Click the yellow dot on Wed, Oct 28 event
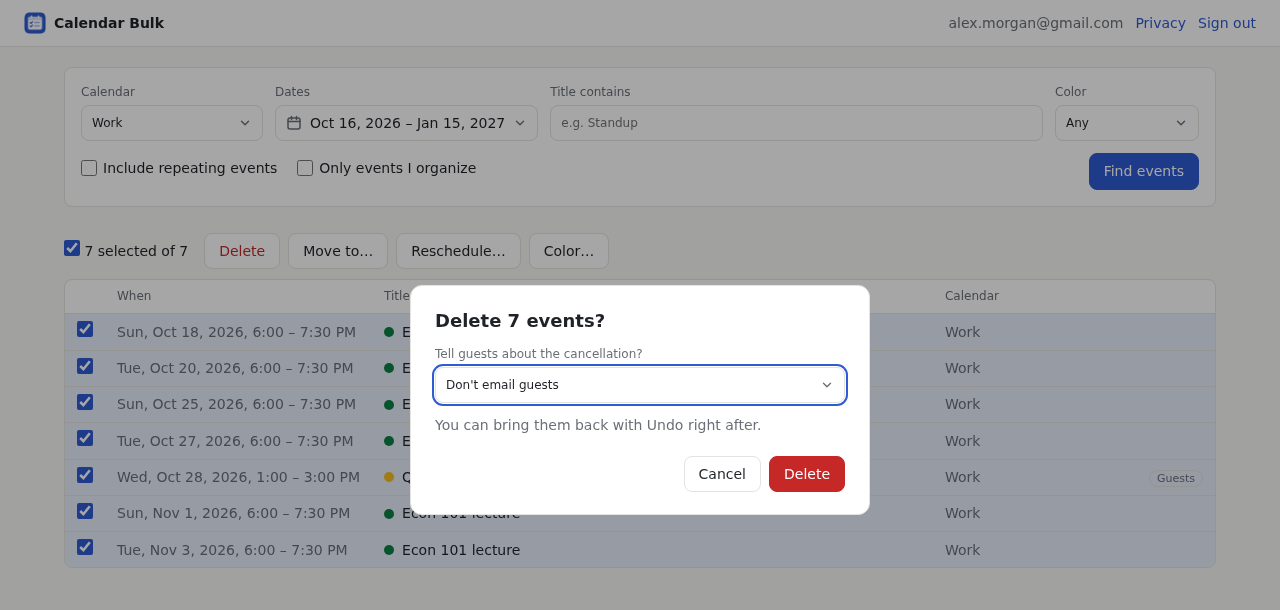This screenshot has width=1280, height=610. coord(389,477)
